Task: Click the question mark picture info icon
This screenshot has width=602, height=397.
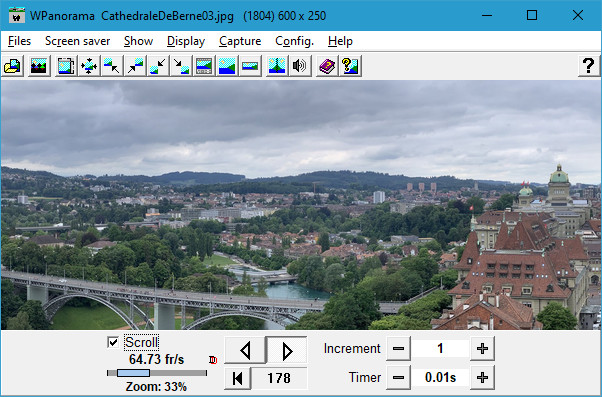Action: pos(350,66)
